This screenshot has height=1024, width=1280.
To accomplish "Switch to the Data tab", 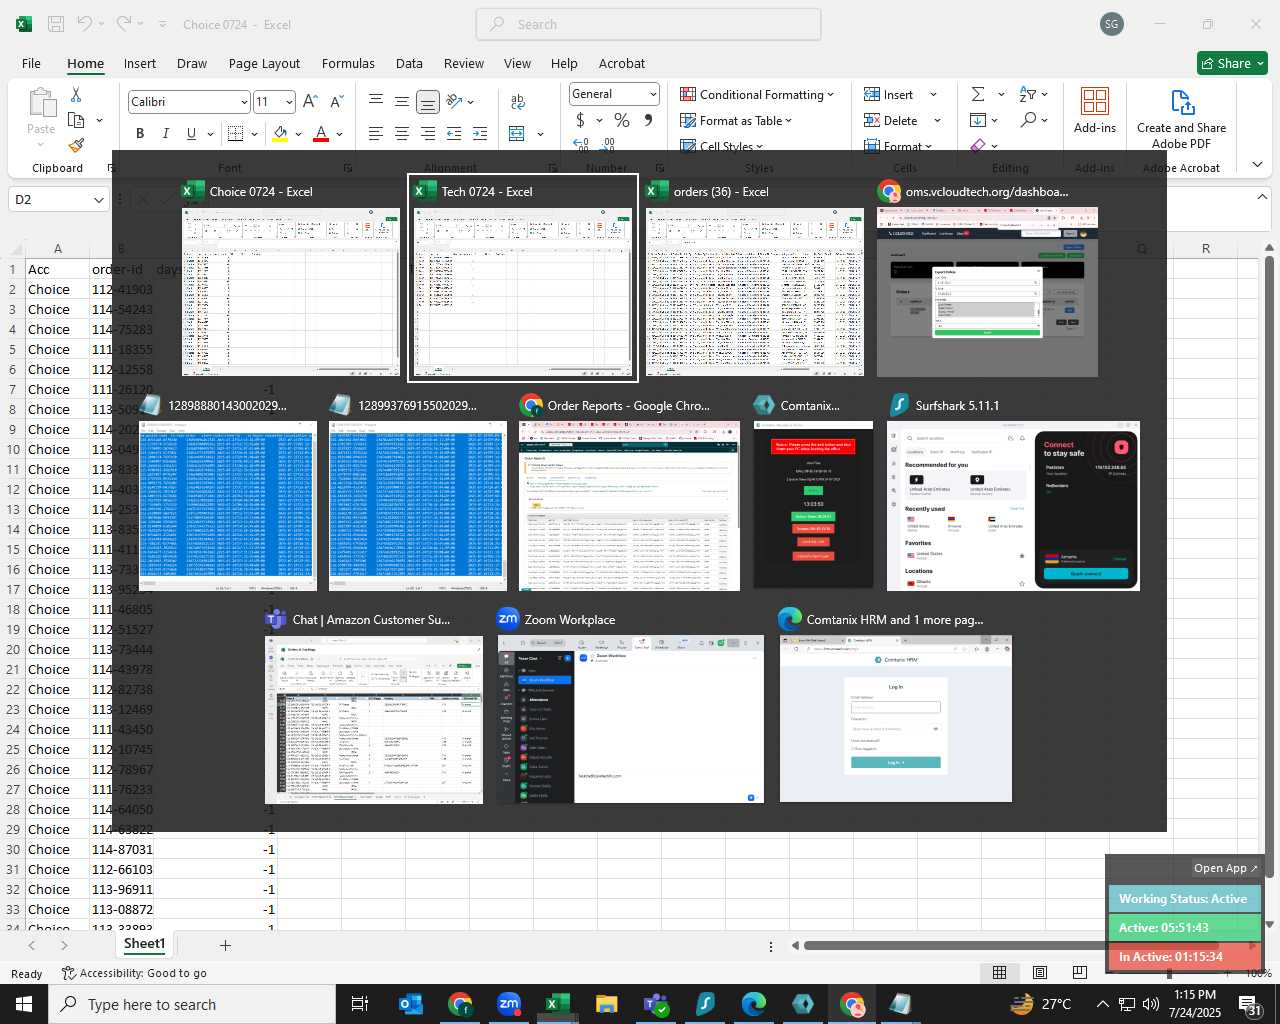I will (x=409, y=63).
